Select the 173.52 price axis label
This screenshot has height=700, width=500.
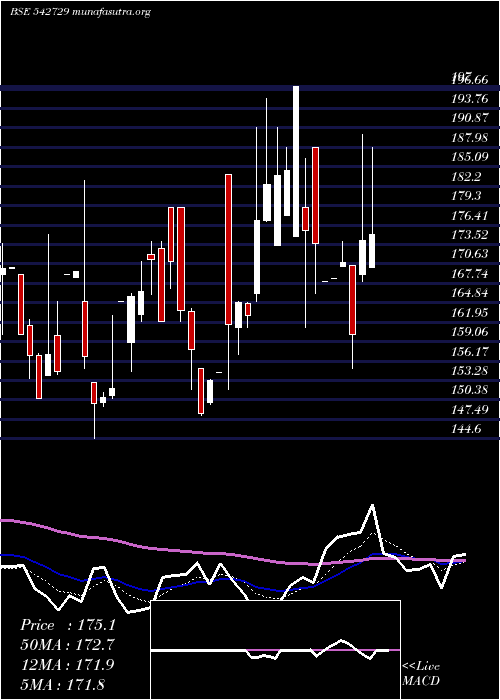click(470, 235)
